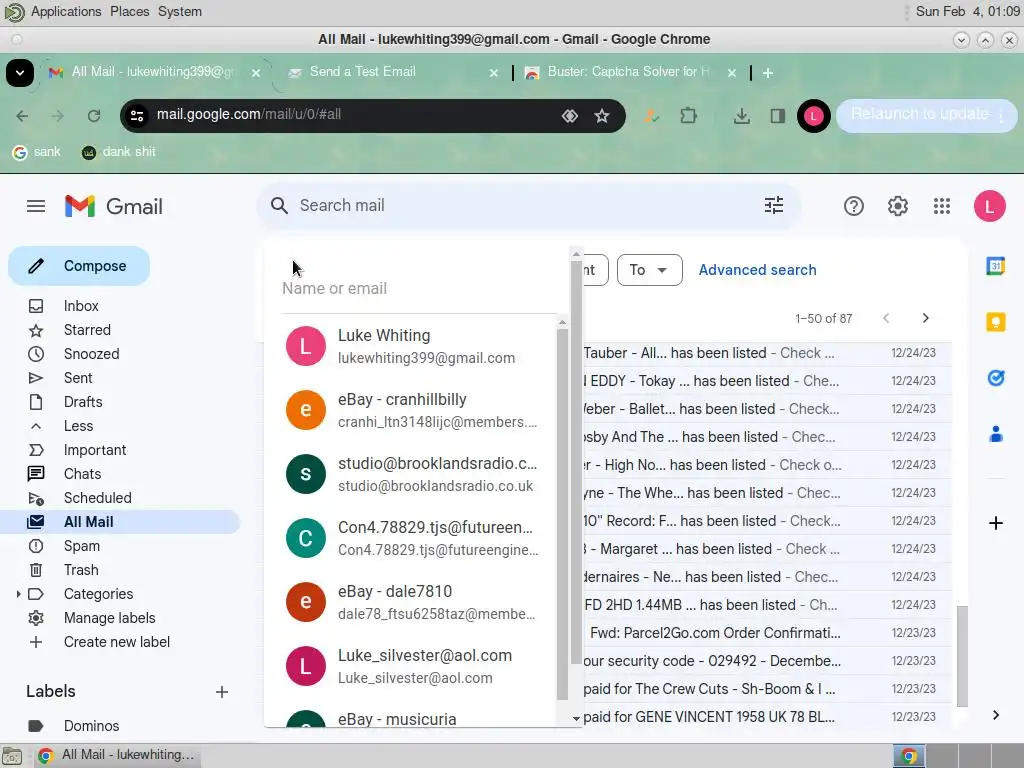Open the System menu
The image size is (1024, 768).
point(180,12)
